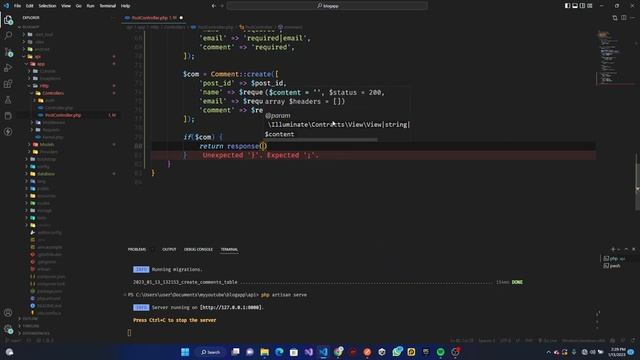Click the parameter hint horizontal scrollbar

point(321,140)
